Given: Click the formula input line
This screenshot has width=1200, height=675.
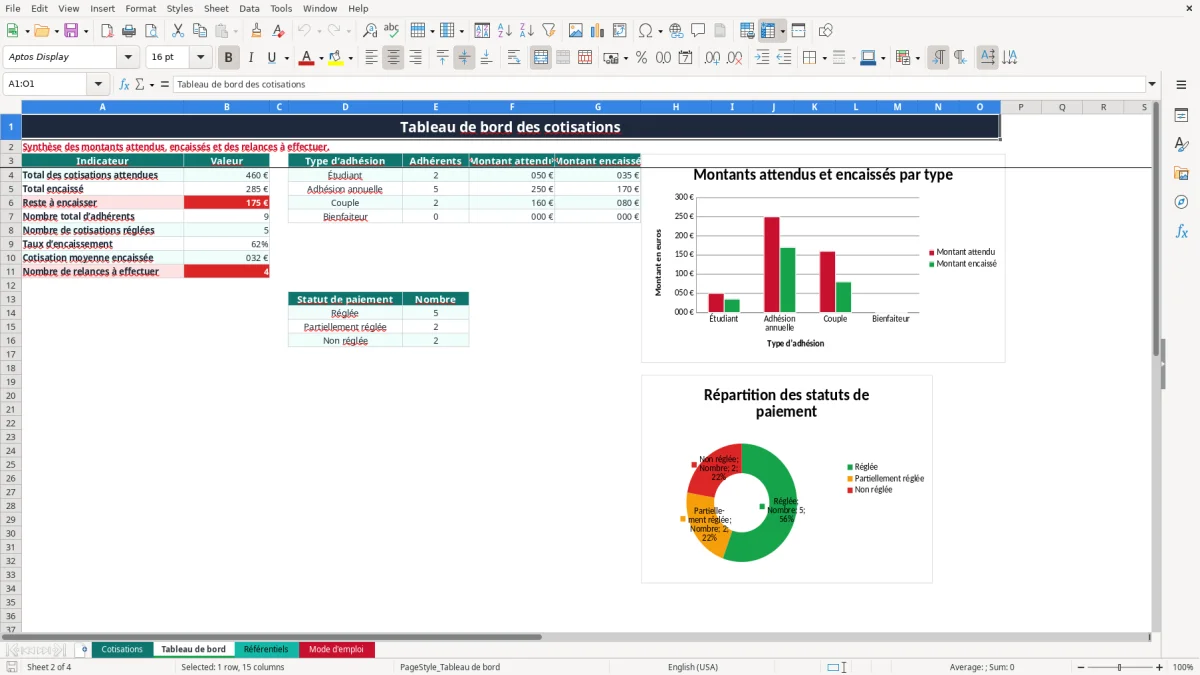Looking at the screenshot, I should tap(658, 84).
